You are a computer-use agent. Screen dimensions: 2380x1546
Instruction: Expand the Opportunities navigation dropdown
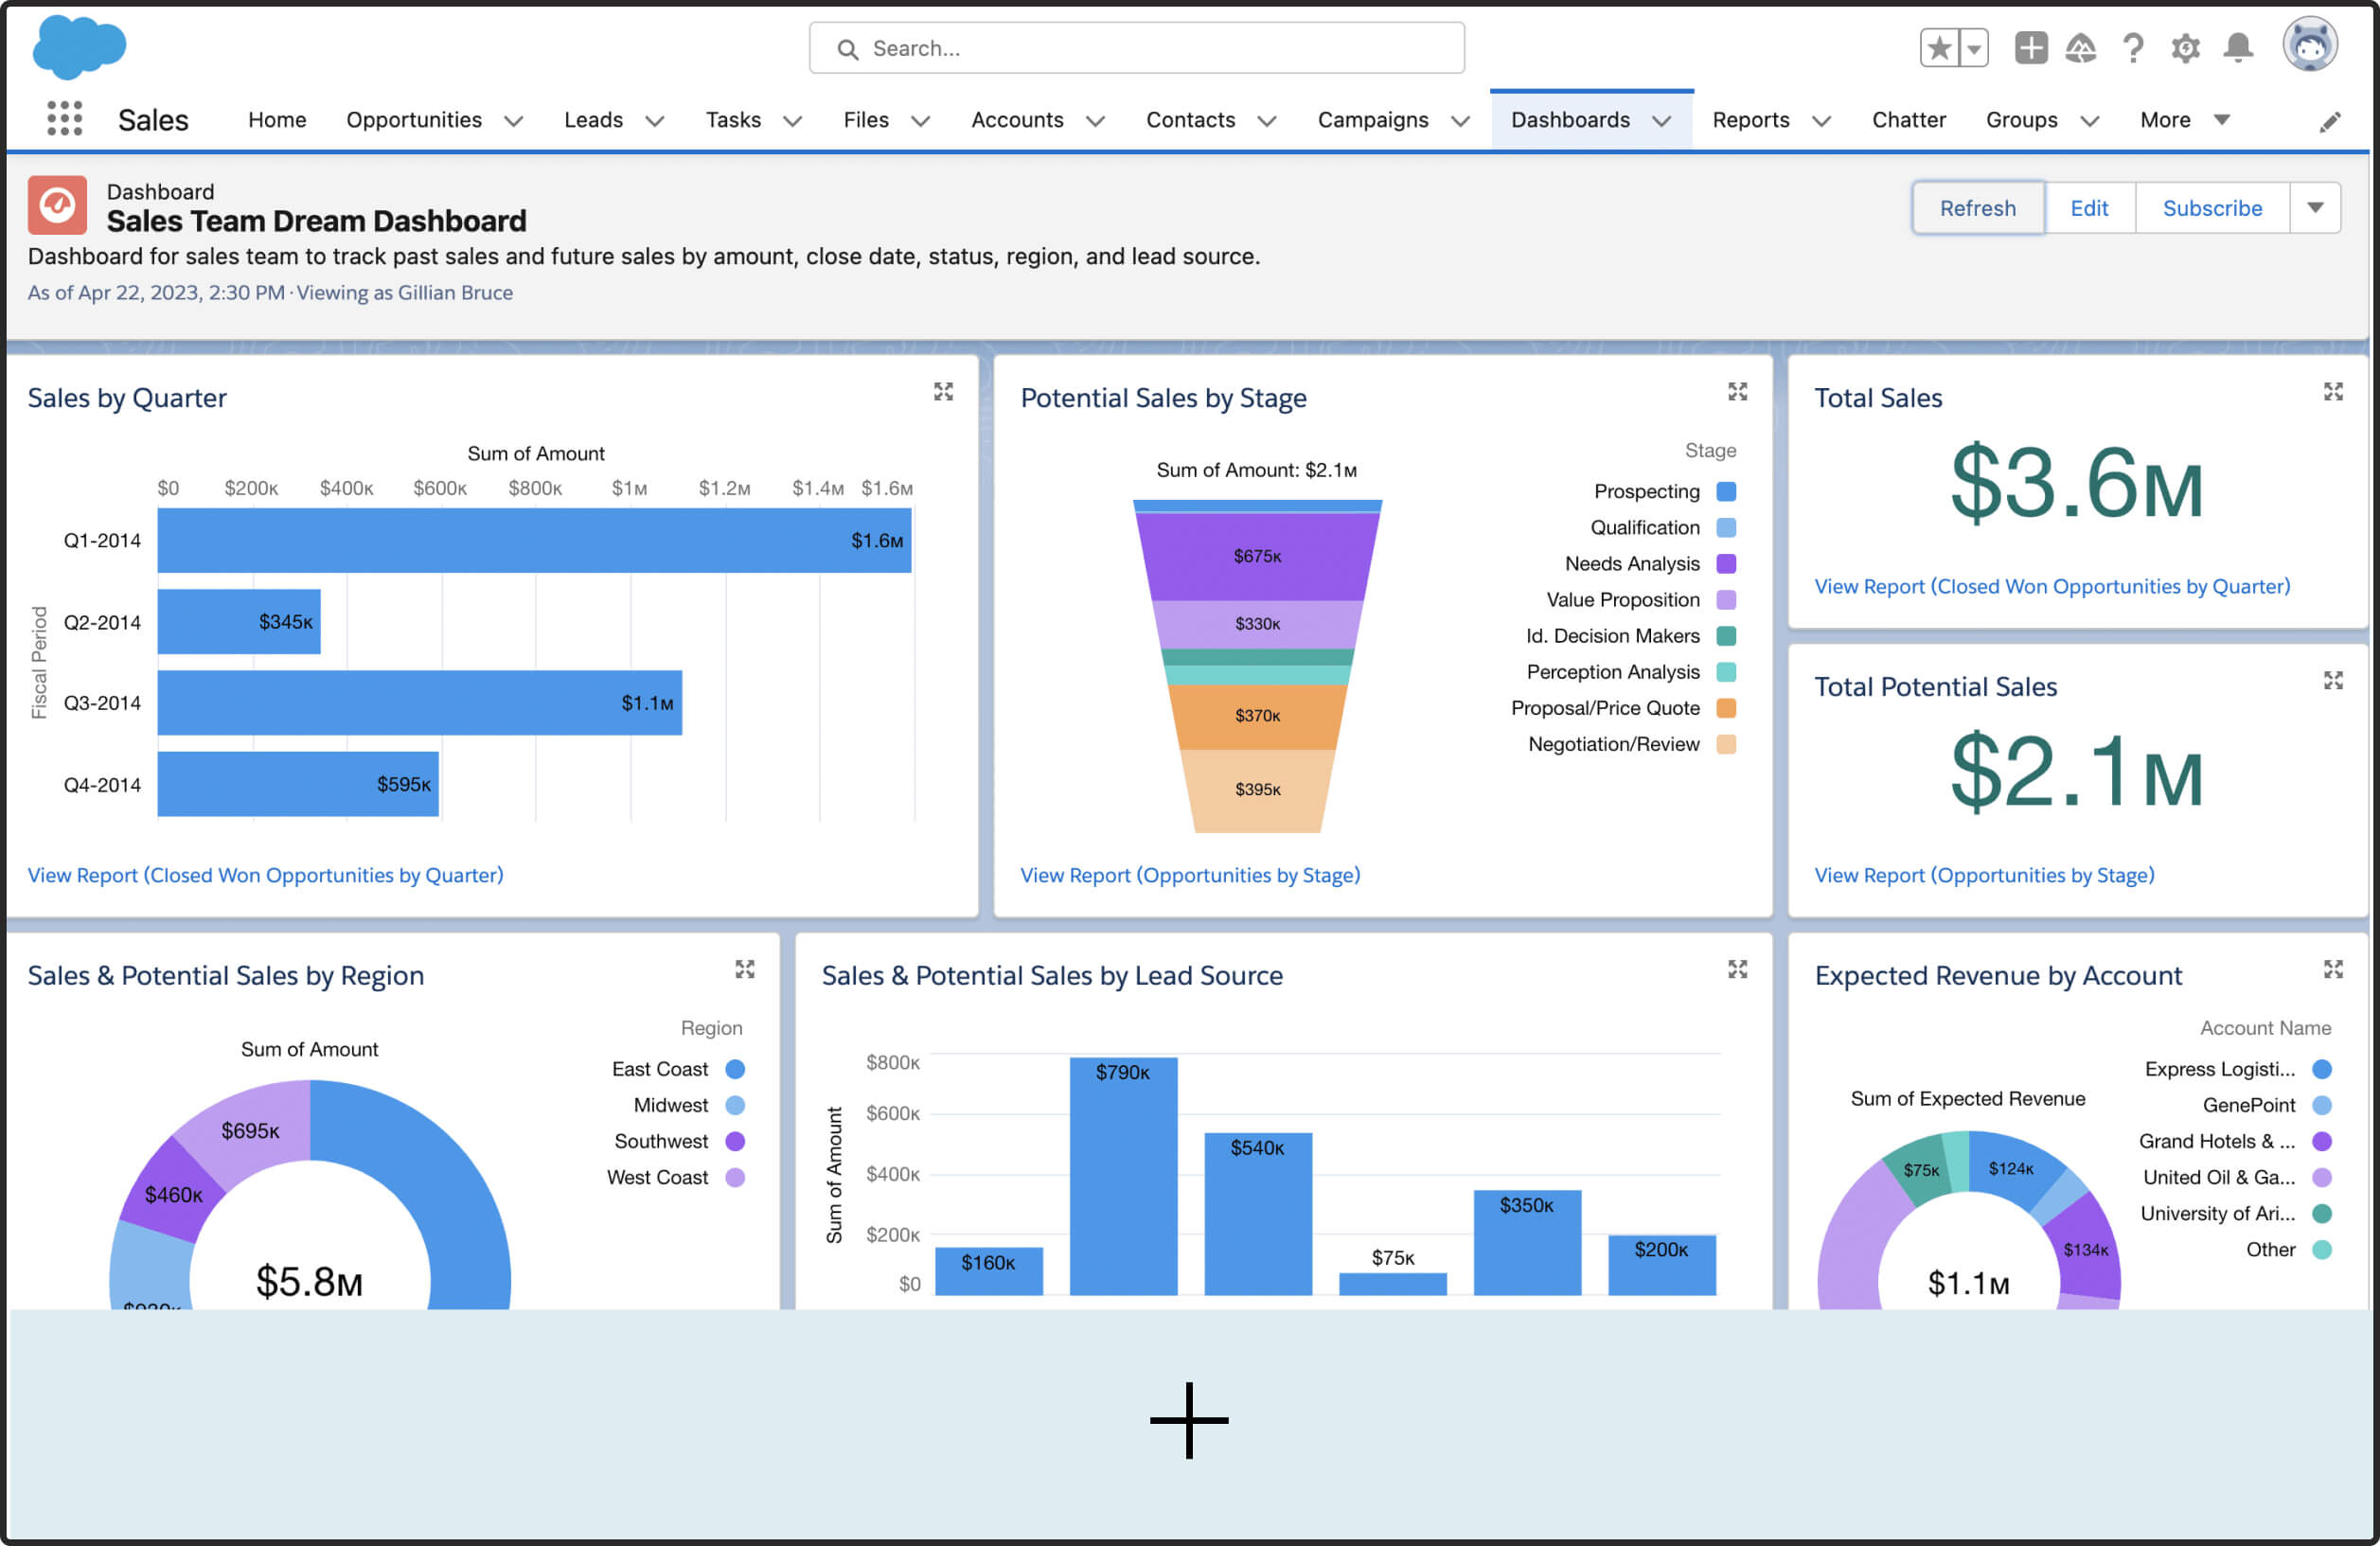point(513,119)
